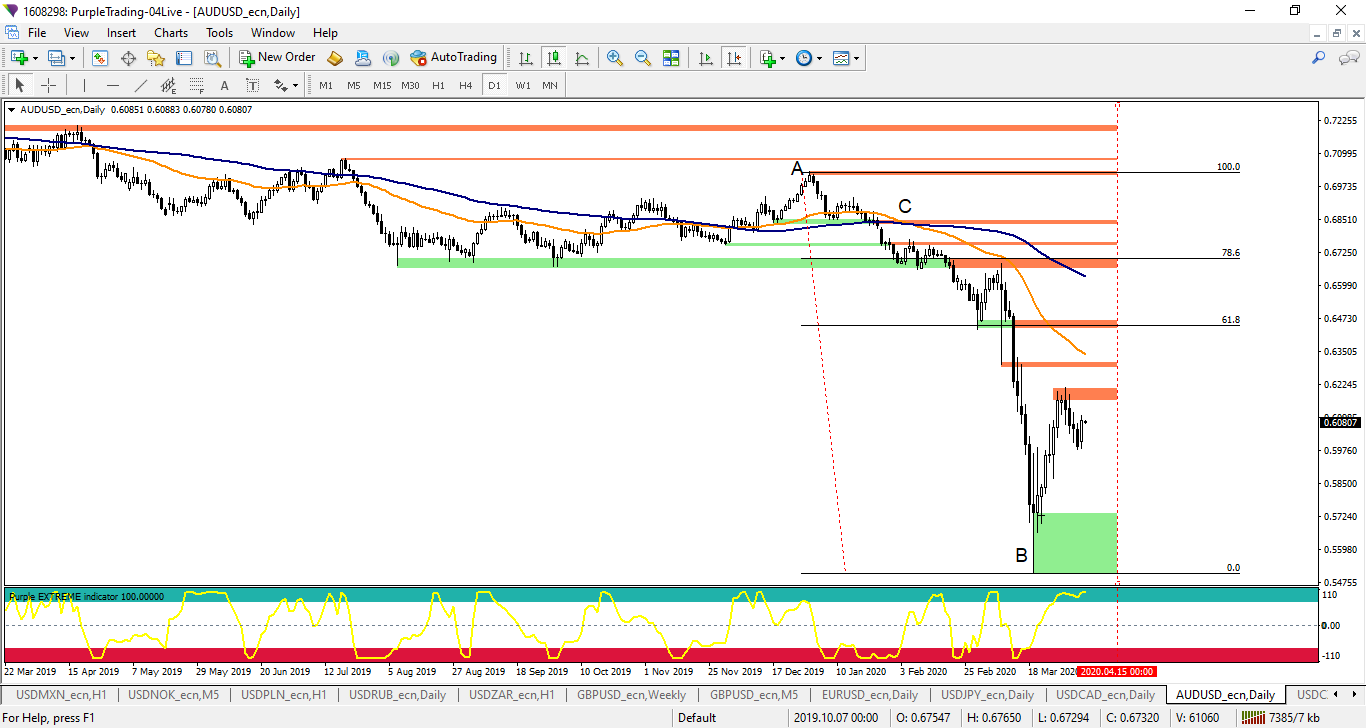
Task: Select the horizontal line tool
Action: (112, 85)
